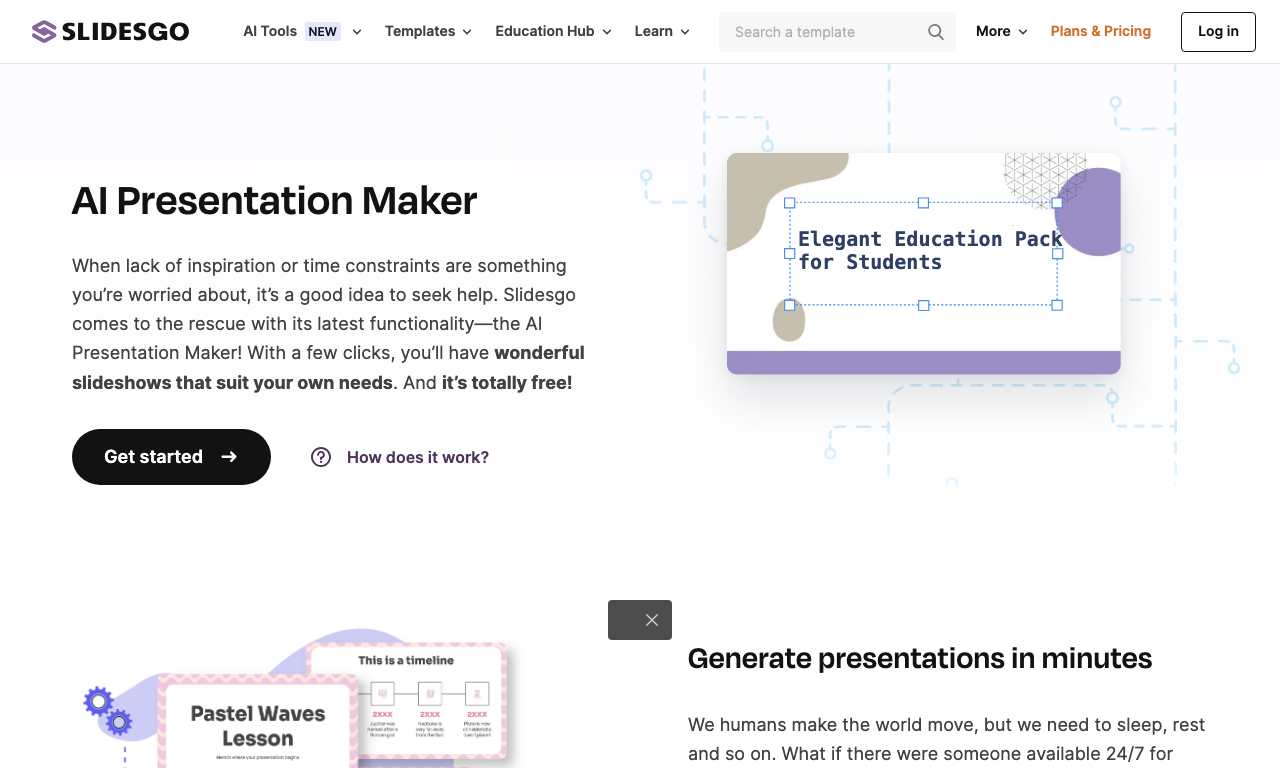Expand the AI Tools dropdown chevron

tap(356, 32)
